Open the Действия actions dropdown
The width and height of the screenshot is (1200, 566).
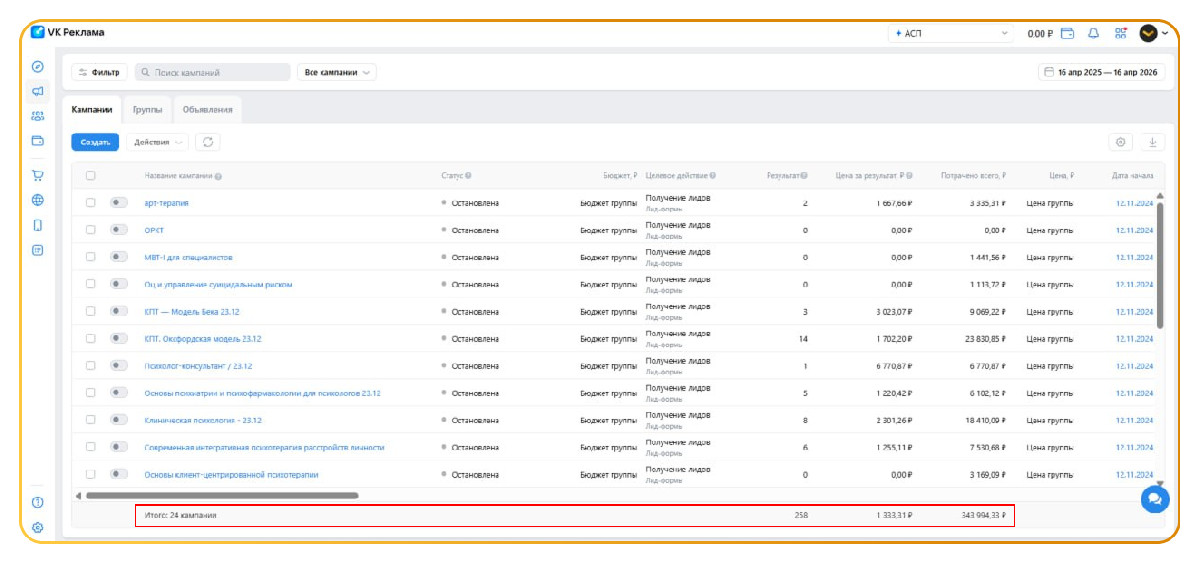pos(157,142)
